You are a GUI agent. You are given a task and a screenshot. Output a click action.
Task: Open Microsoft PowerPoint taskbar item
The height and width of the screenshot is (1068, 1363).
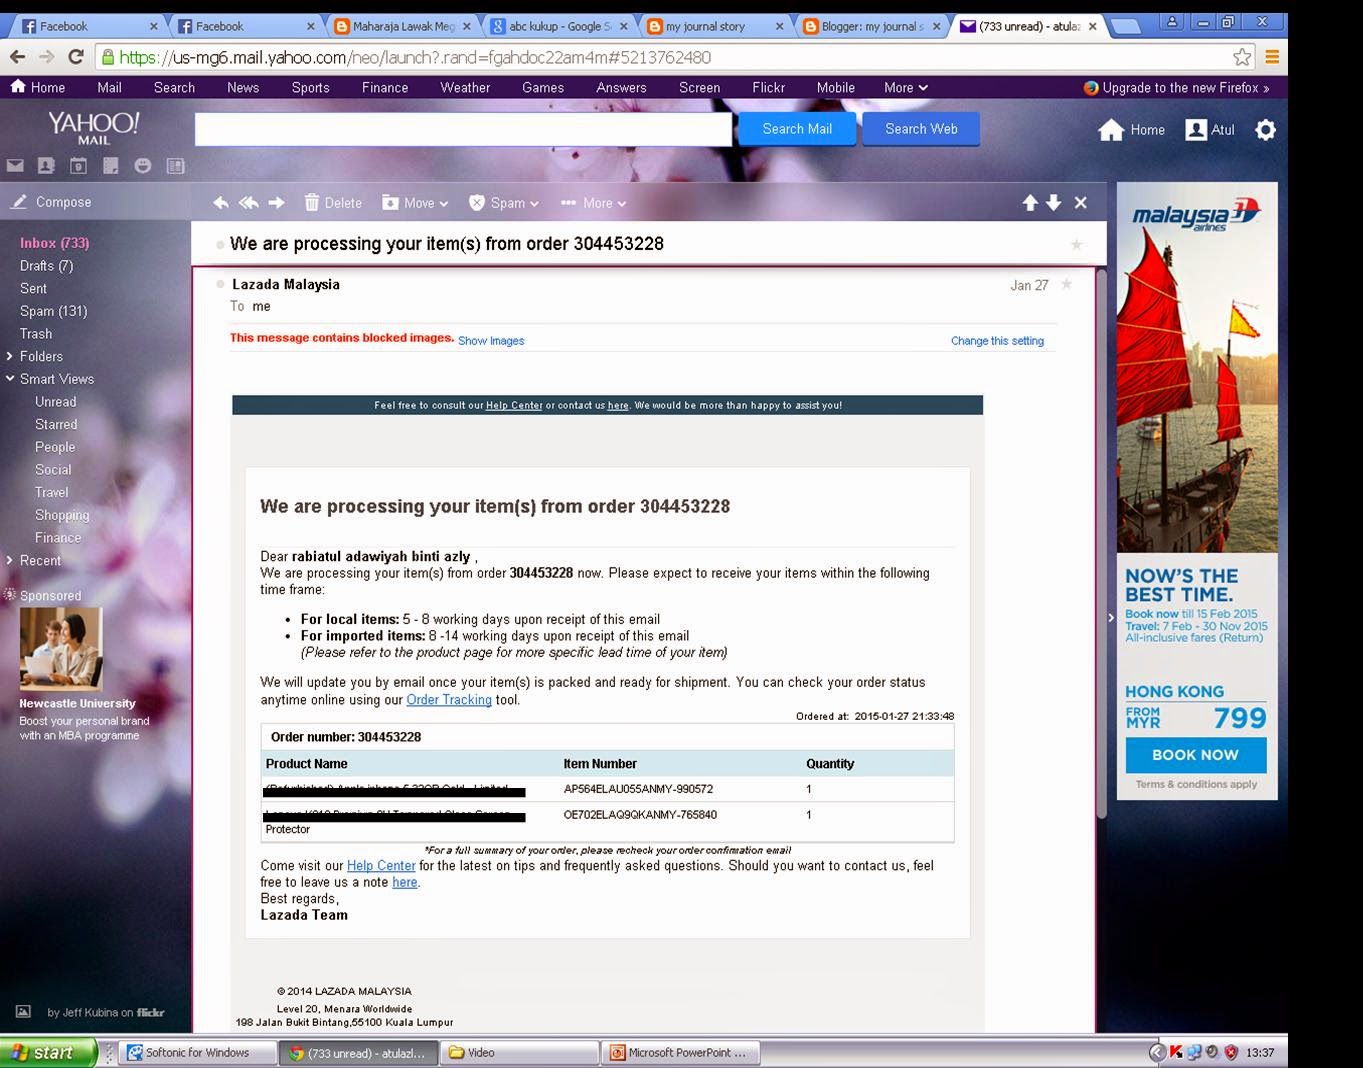point(680,1053)
